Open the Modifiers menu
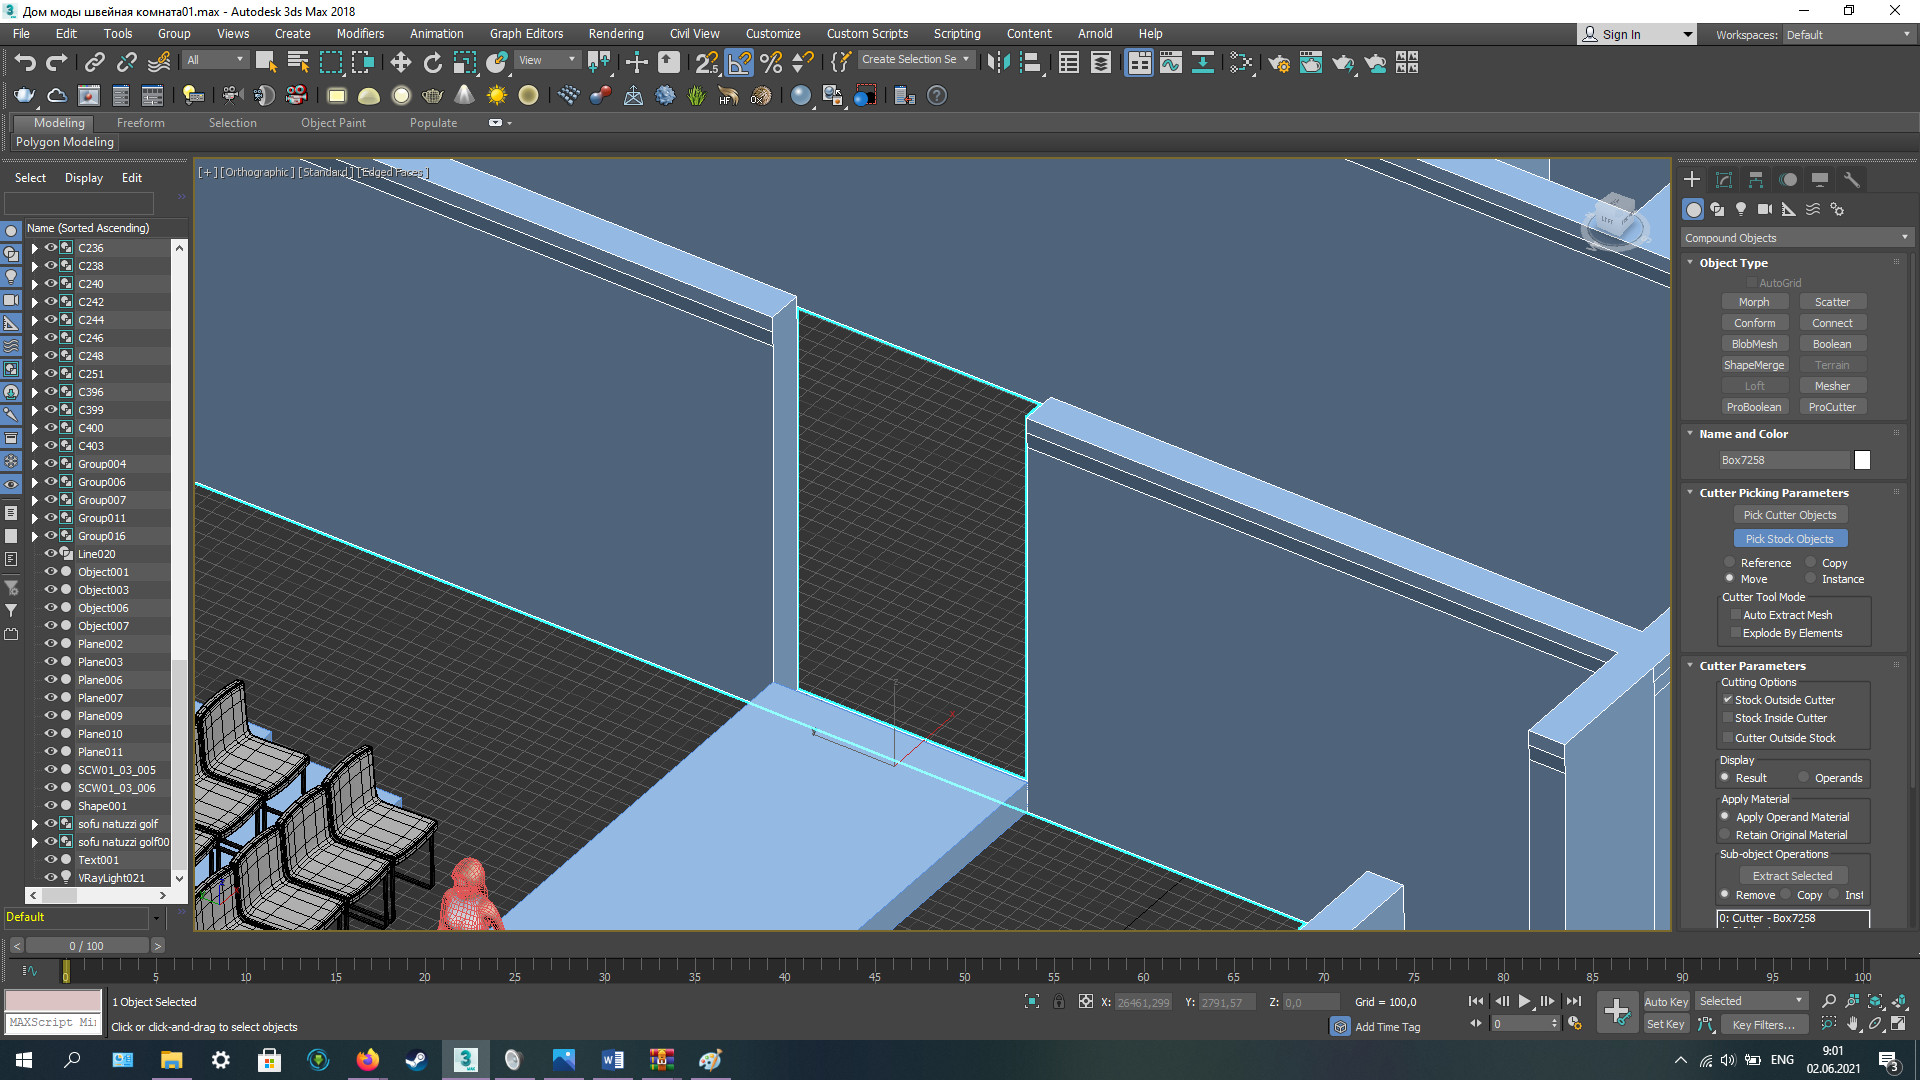1920x1080 pixels. (360, 33)
